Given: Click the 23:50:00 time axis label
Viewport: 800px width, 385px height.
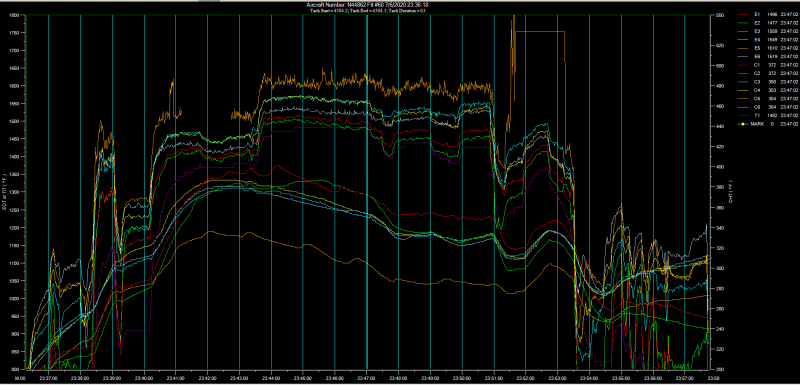Looking at the screenshot, I should coord(462,378).
